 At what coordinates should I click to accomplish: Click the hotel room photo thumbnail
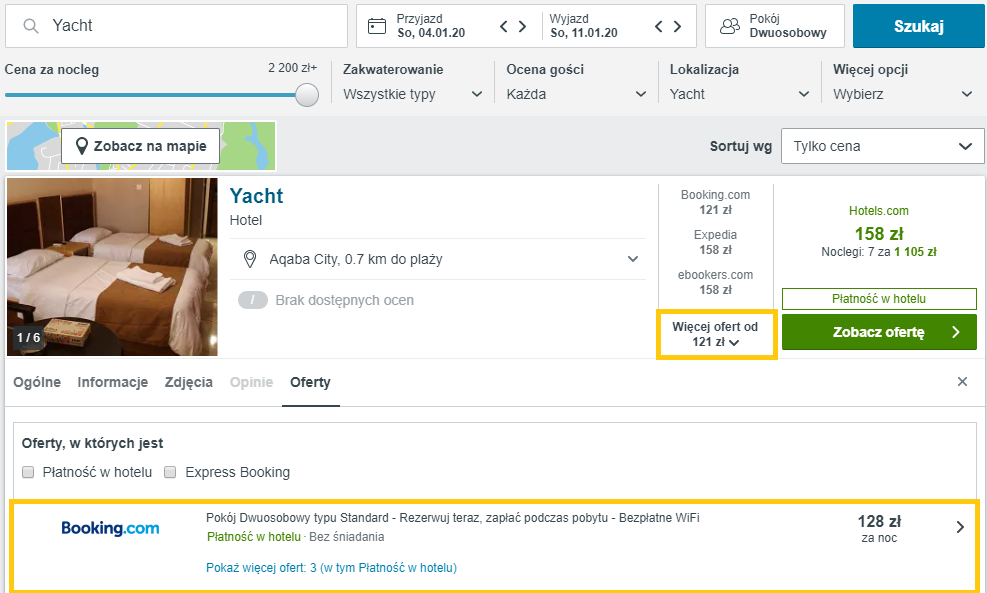point(112,267)
